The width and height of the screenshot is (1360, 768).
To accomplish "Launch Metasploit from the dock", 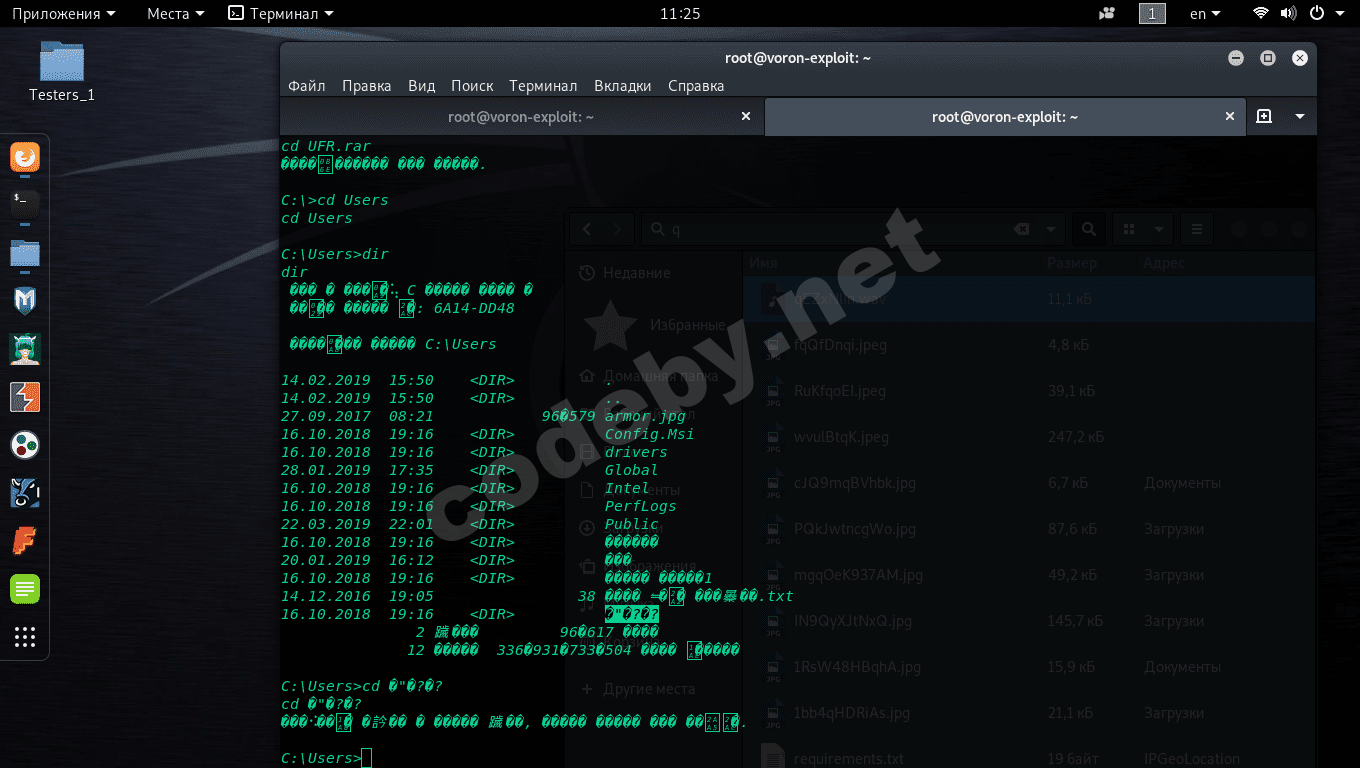I will pos(25,300).
